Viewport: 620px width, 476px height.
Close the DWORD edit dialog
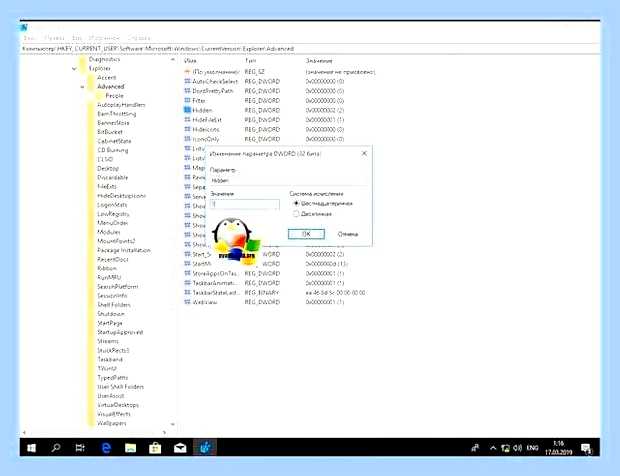pyautogui.click(x=364, y=153)
